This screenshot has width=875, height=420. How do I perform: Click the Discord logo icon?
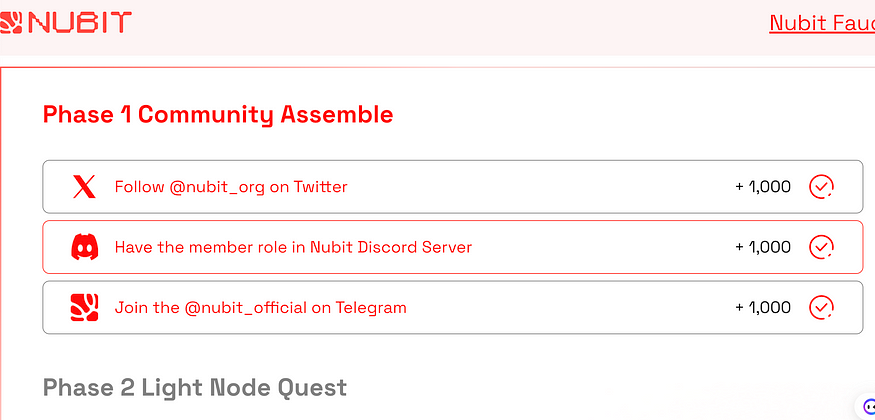tap(84, 247)
